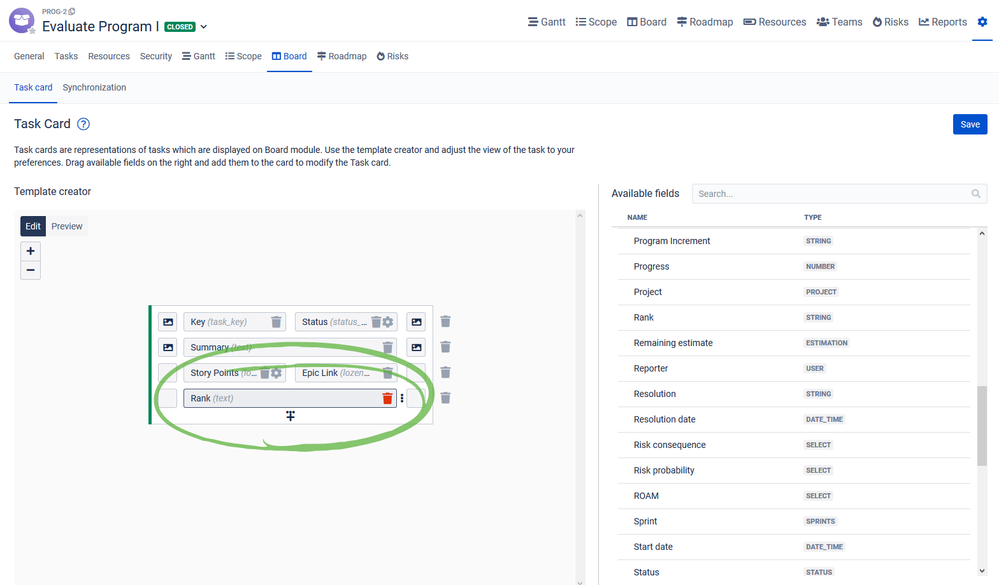The width and height of the screenshot is (999, 585).
Task: Select the Risk probability available field
Action: tap(794, 470)
